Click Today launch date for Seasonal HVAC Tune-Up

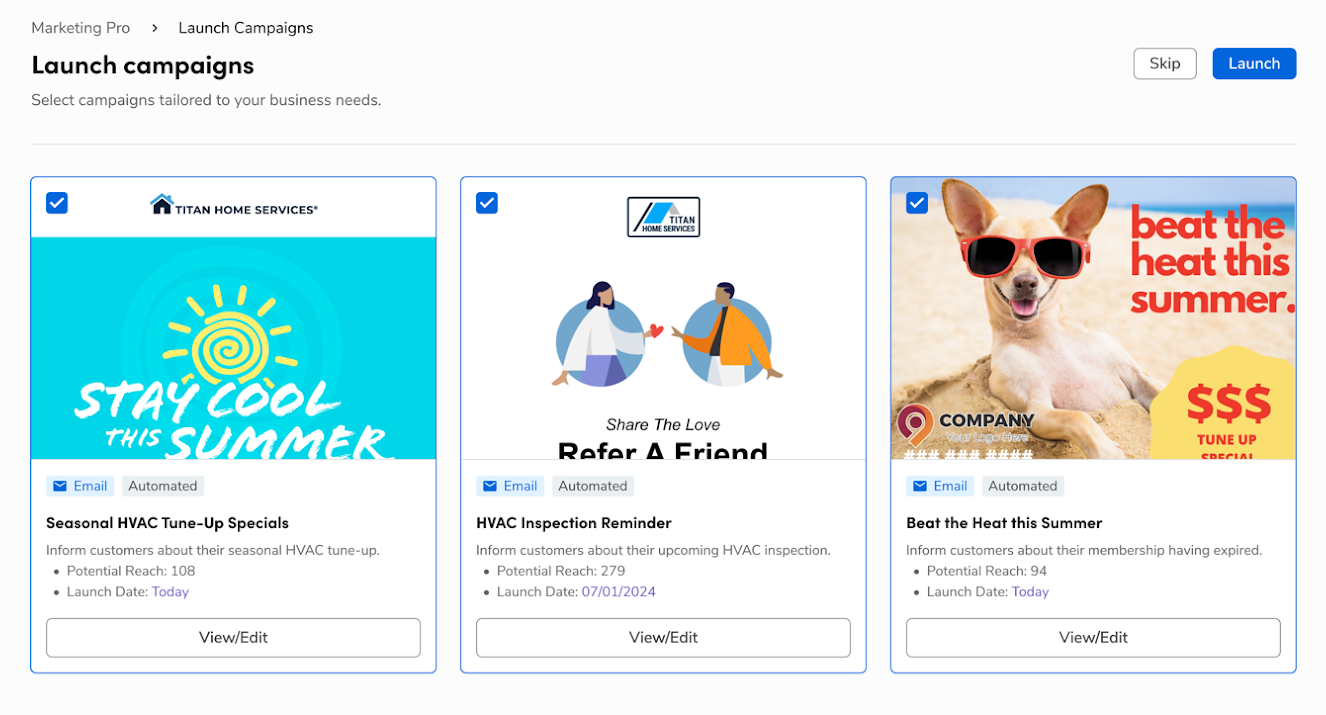(x=170, y=592)
